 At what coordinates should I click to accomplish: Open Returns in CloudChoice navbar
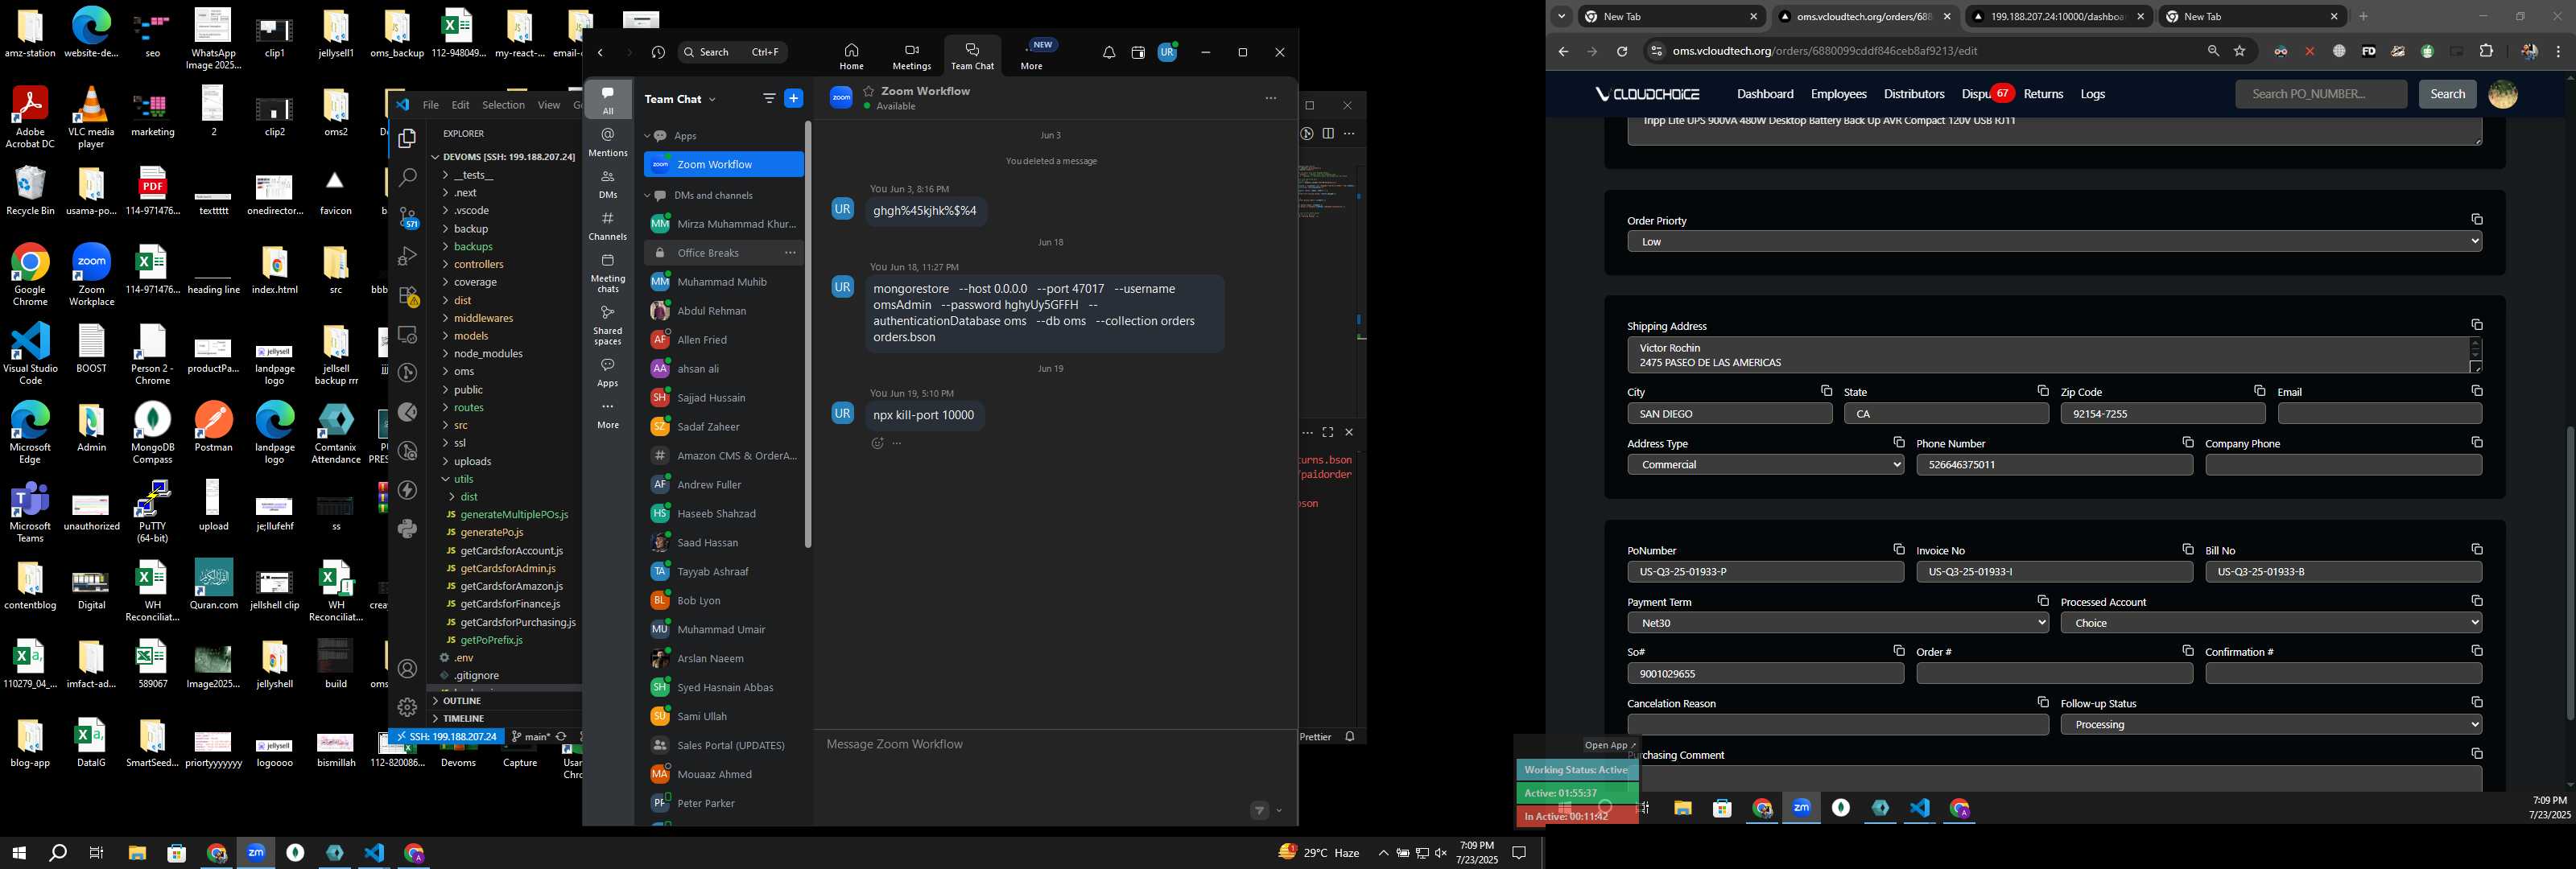(x=2043, y=94)
